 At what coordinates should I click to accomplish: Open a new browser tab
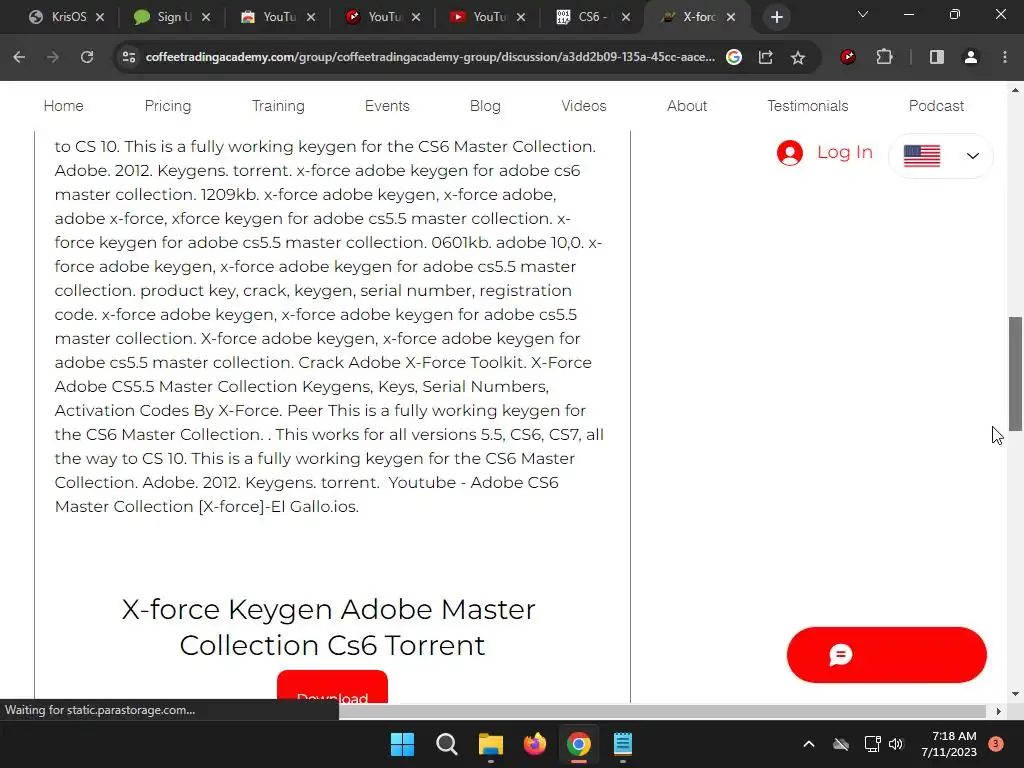coord(776,18)
